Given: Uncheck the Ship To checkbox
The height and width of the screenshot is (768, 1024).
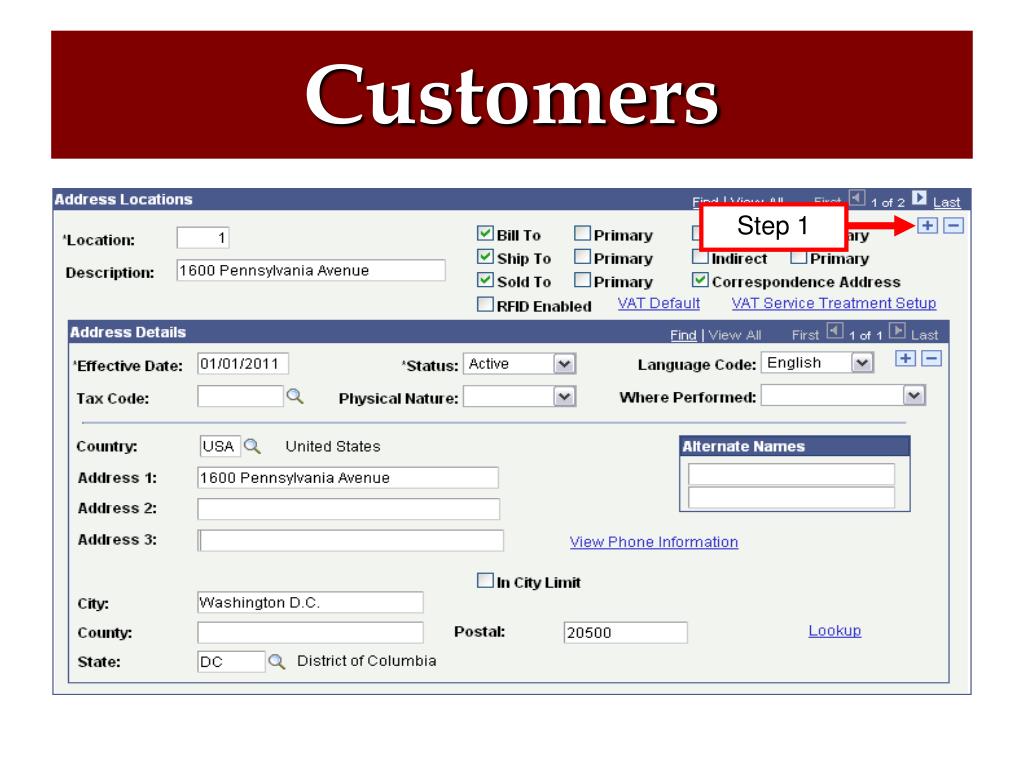Looking at the screenshot, I should tap(485, 257).
